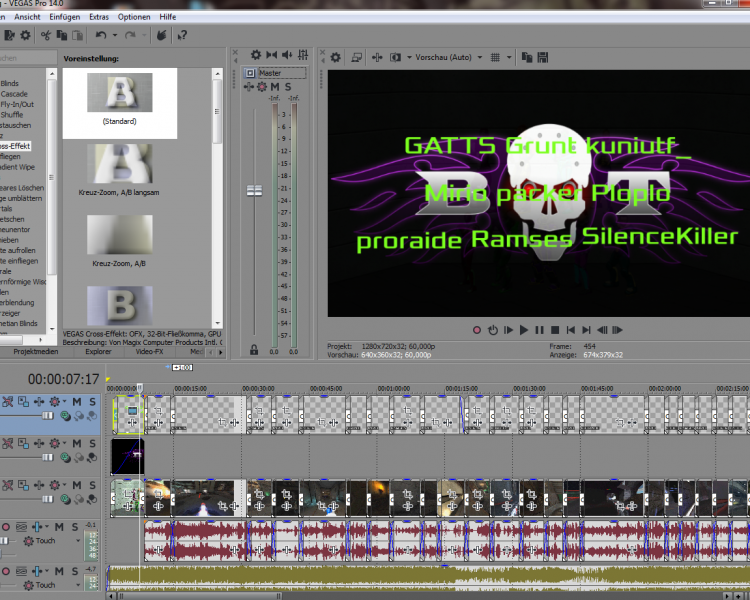Viewport: 750px width, 600px height.
Task: Mute the second video track
Action: (77, 444)
